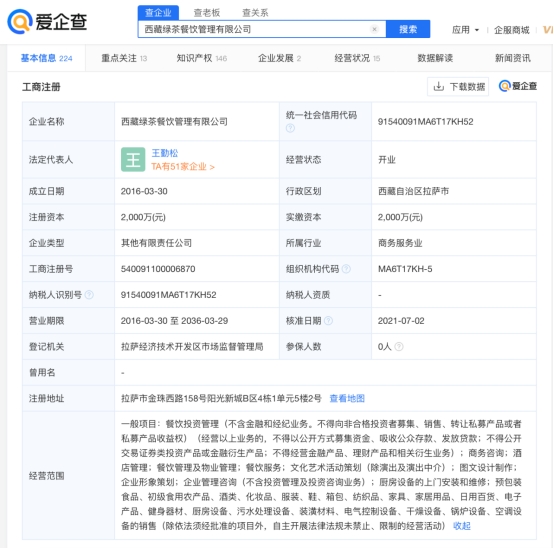This screenshot has height=549, width=554.
Task: Click the download icon in 下载数据 button
Action: 438,87
